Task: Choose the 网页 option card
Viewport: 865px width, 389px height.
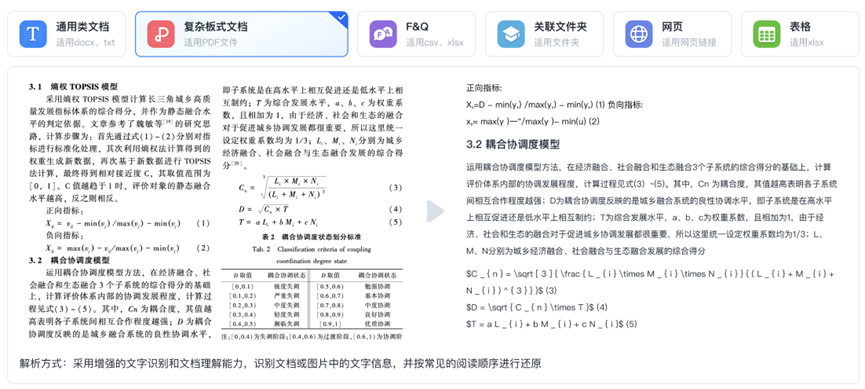Action: (672, 34)
